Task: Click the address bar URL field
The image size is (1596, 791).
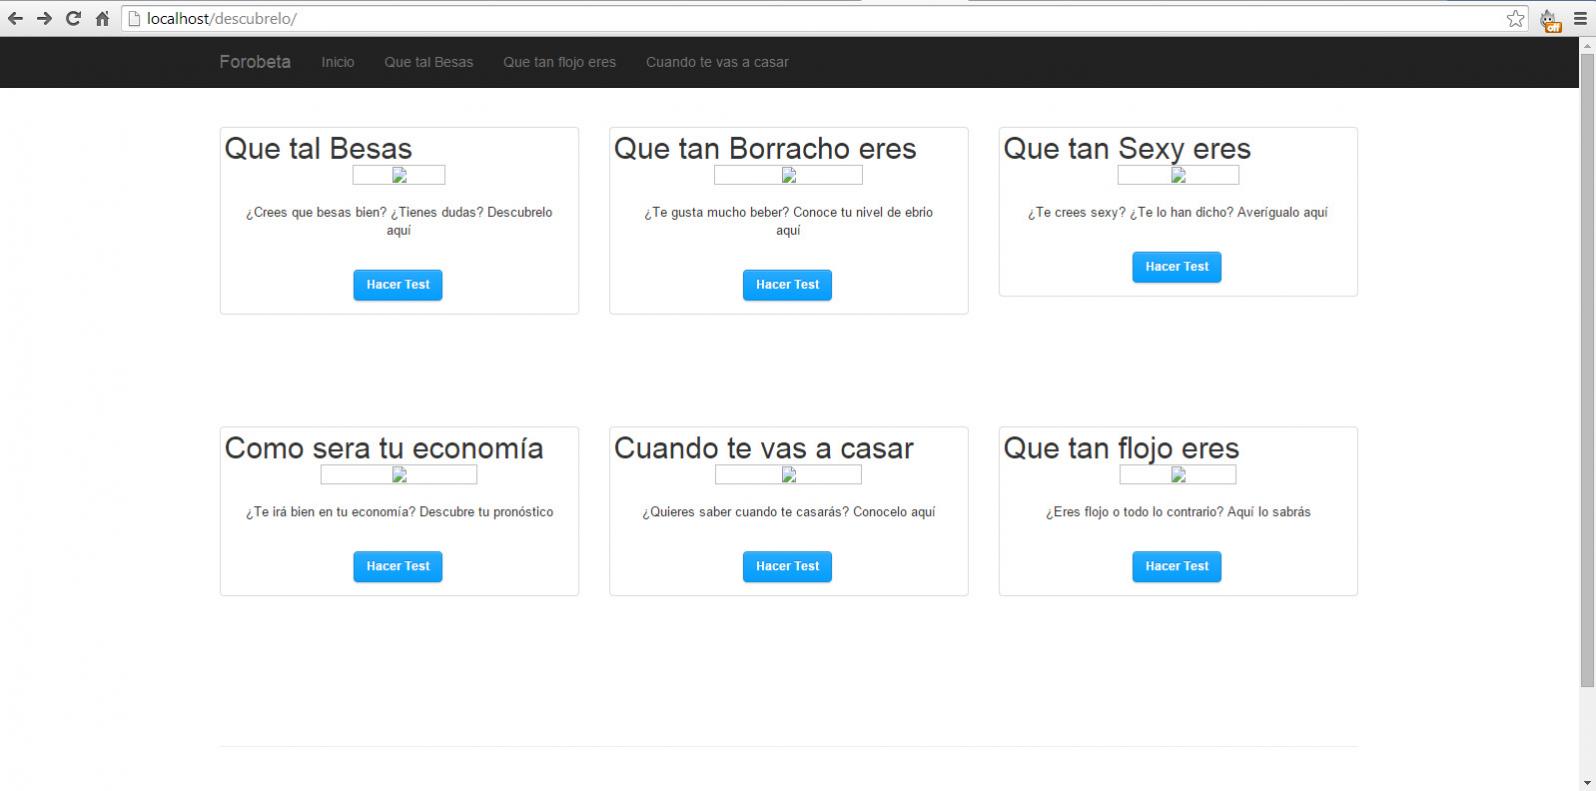Action: tap(800, 18)
